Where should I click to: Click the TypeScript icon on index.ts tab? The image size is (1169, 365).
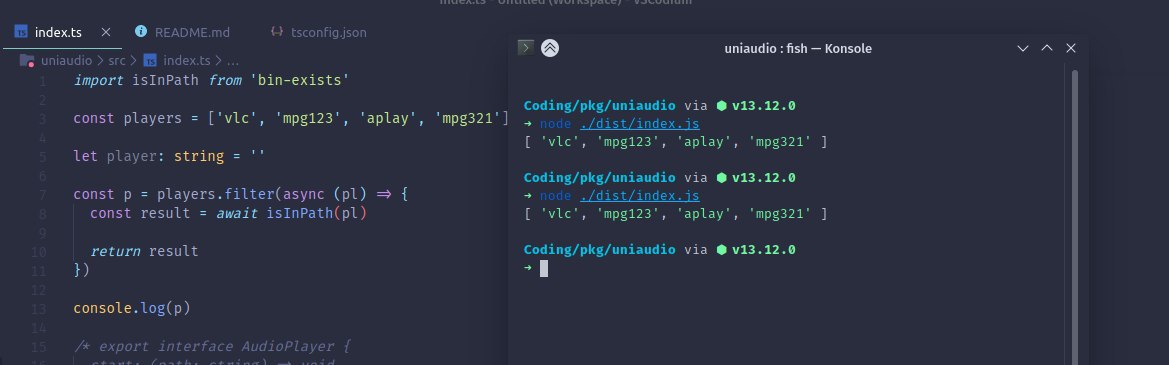[22, 32]
